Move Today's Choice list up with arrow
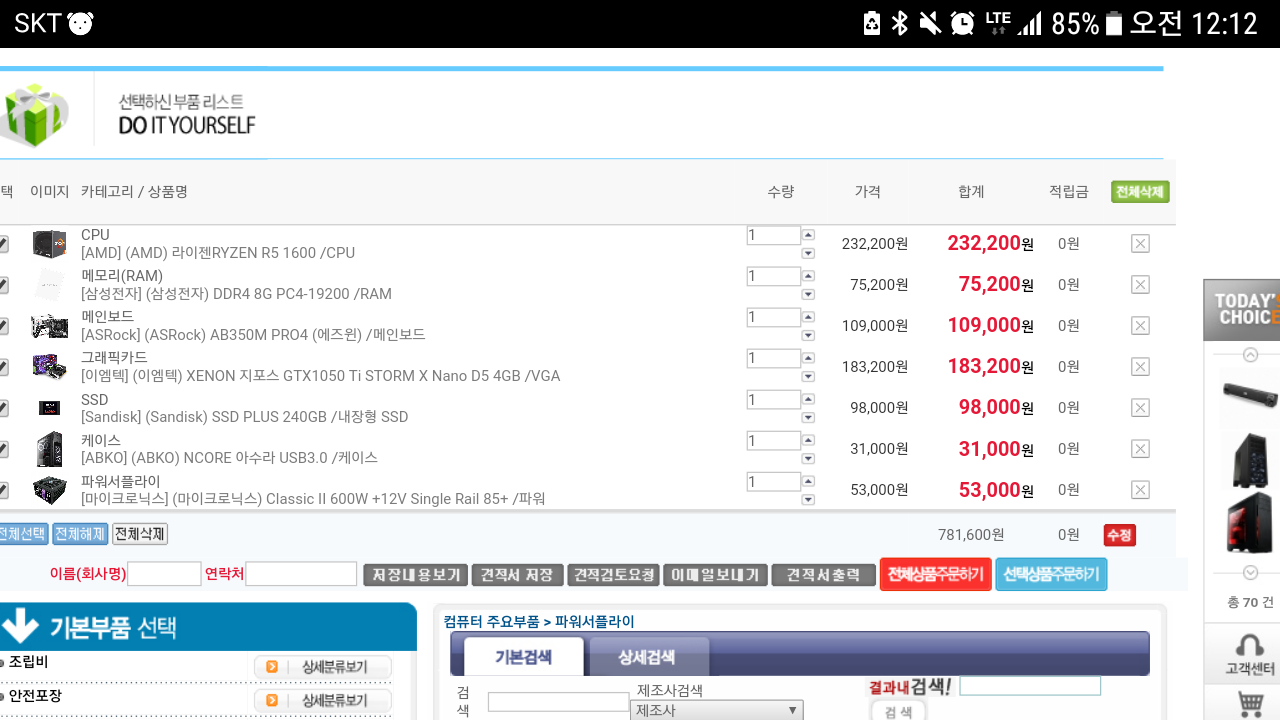 (x=1250, y=355)
